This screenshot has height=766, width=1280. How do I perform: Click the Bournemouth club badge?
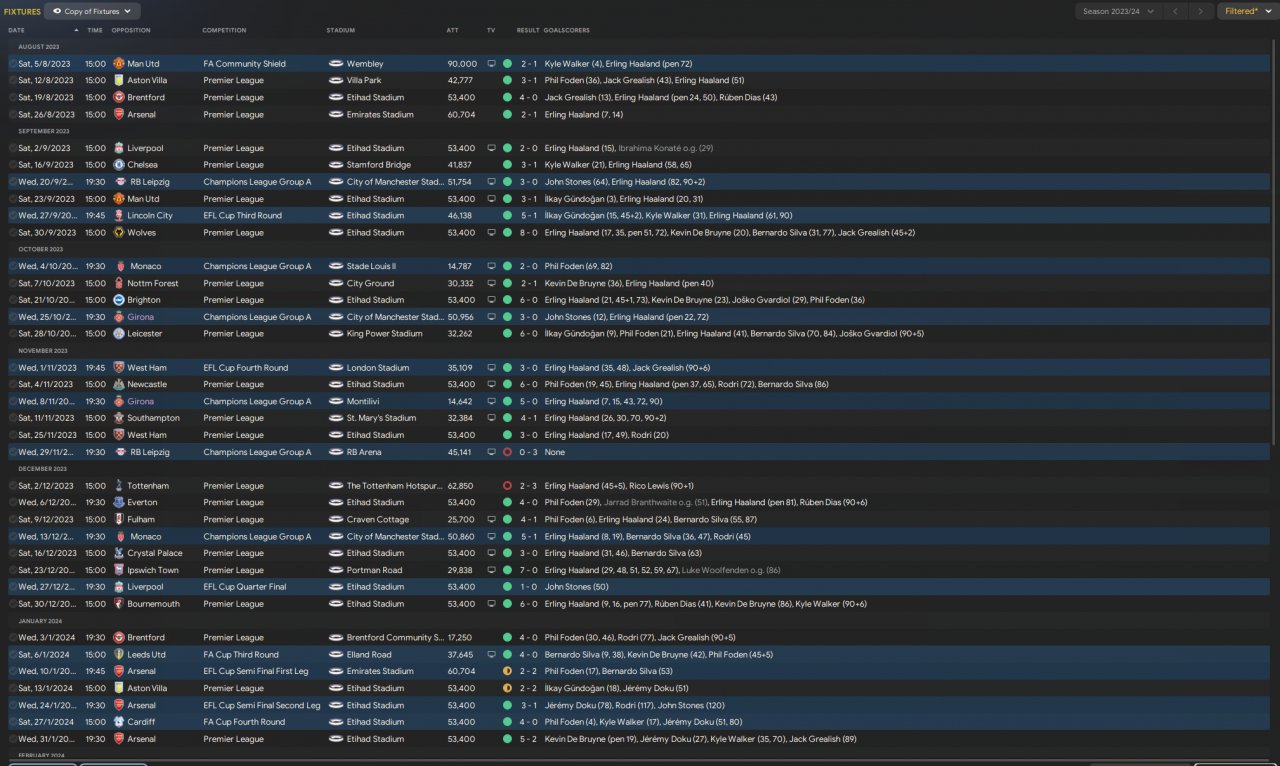[x=119, y=604]
